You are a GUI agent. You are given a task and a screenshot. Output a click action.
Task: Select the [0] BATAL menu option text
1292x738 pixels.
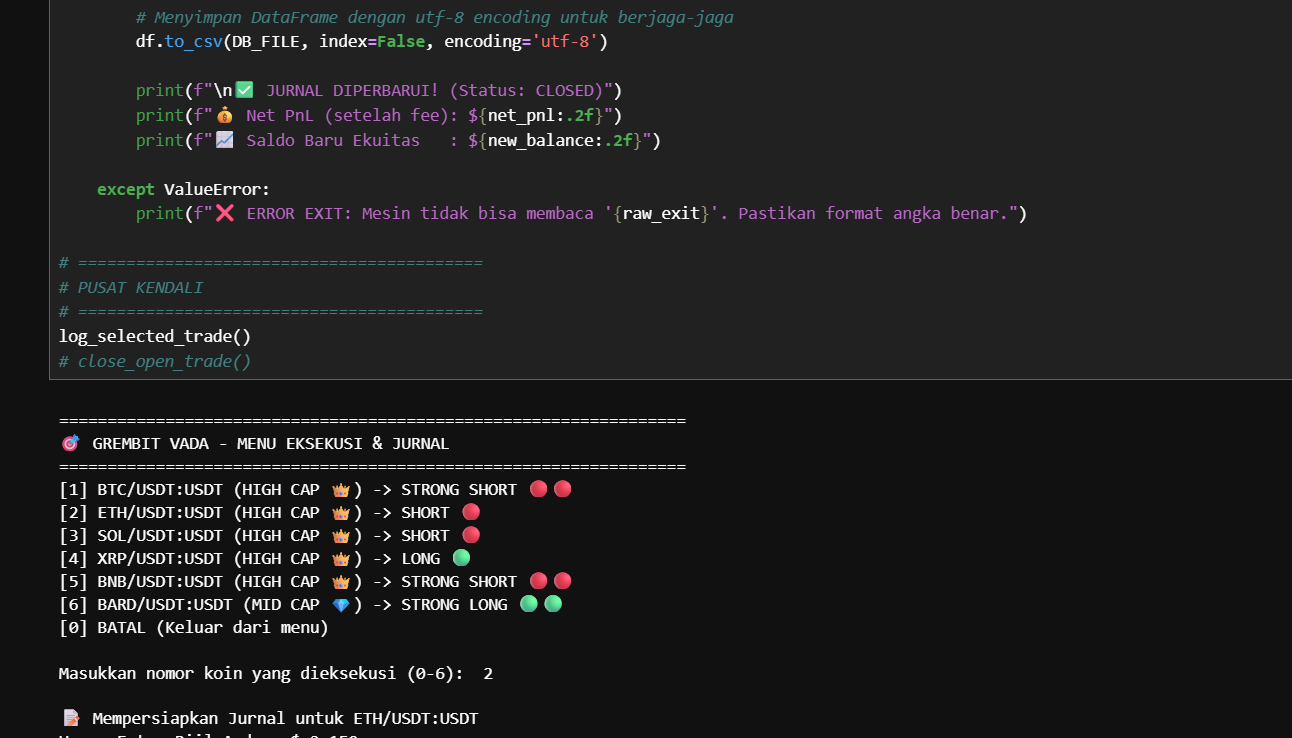(193, 628)
